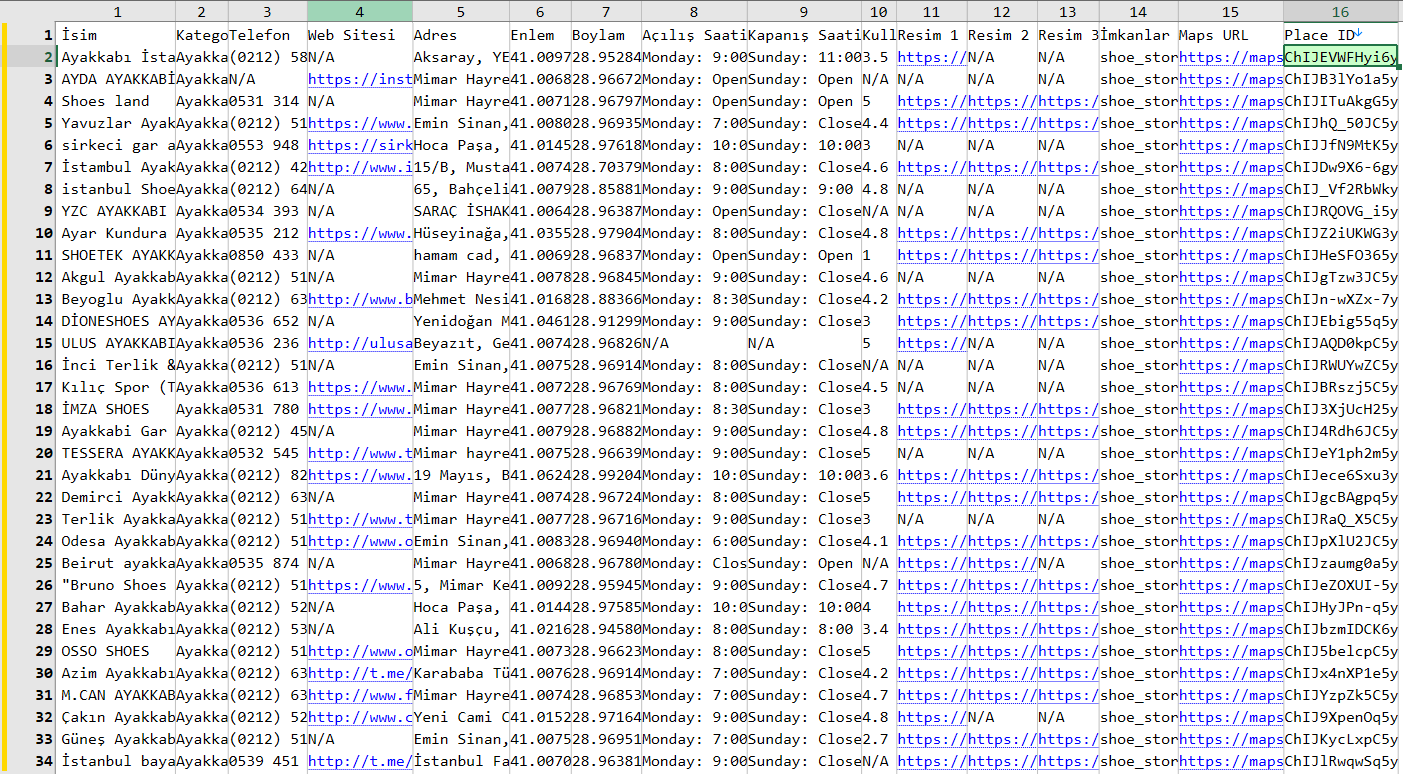
Task: Select longitude cell 28.70379
Action: pos(606,167)
